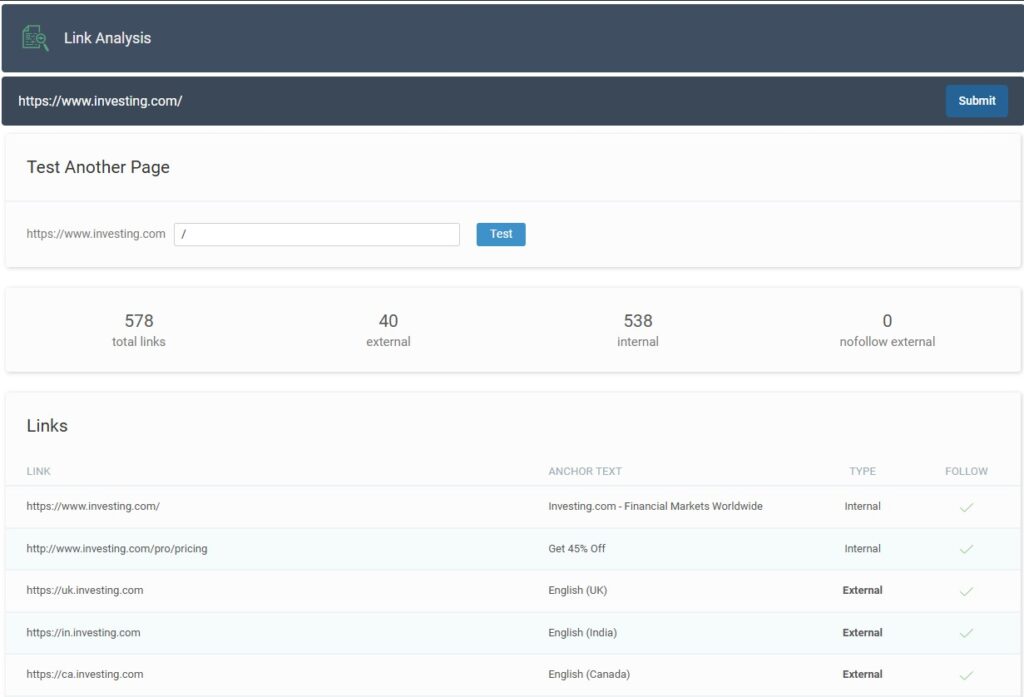The image size is (1024, 697).
Task: Click the 40 external links stat
Action: click(x=388, y=329)
